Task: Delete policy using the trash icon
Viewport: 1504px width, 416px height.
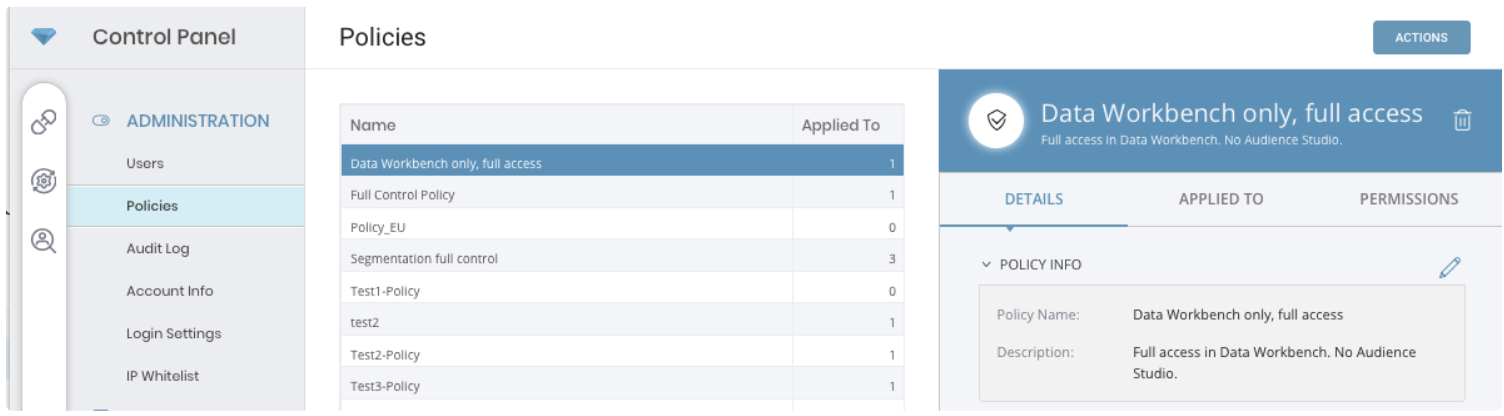Action: (1461, 120)
